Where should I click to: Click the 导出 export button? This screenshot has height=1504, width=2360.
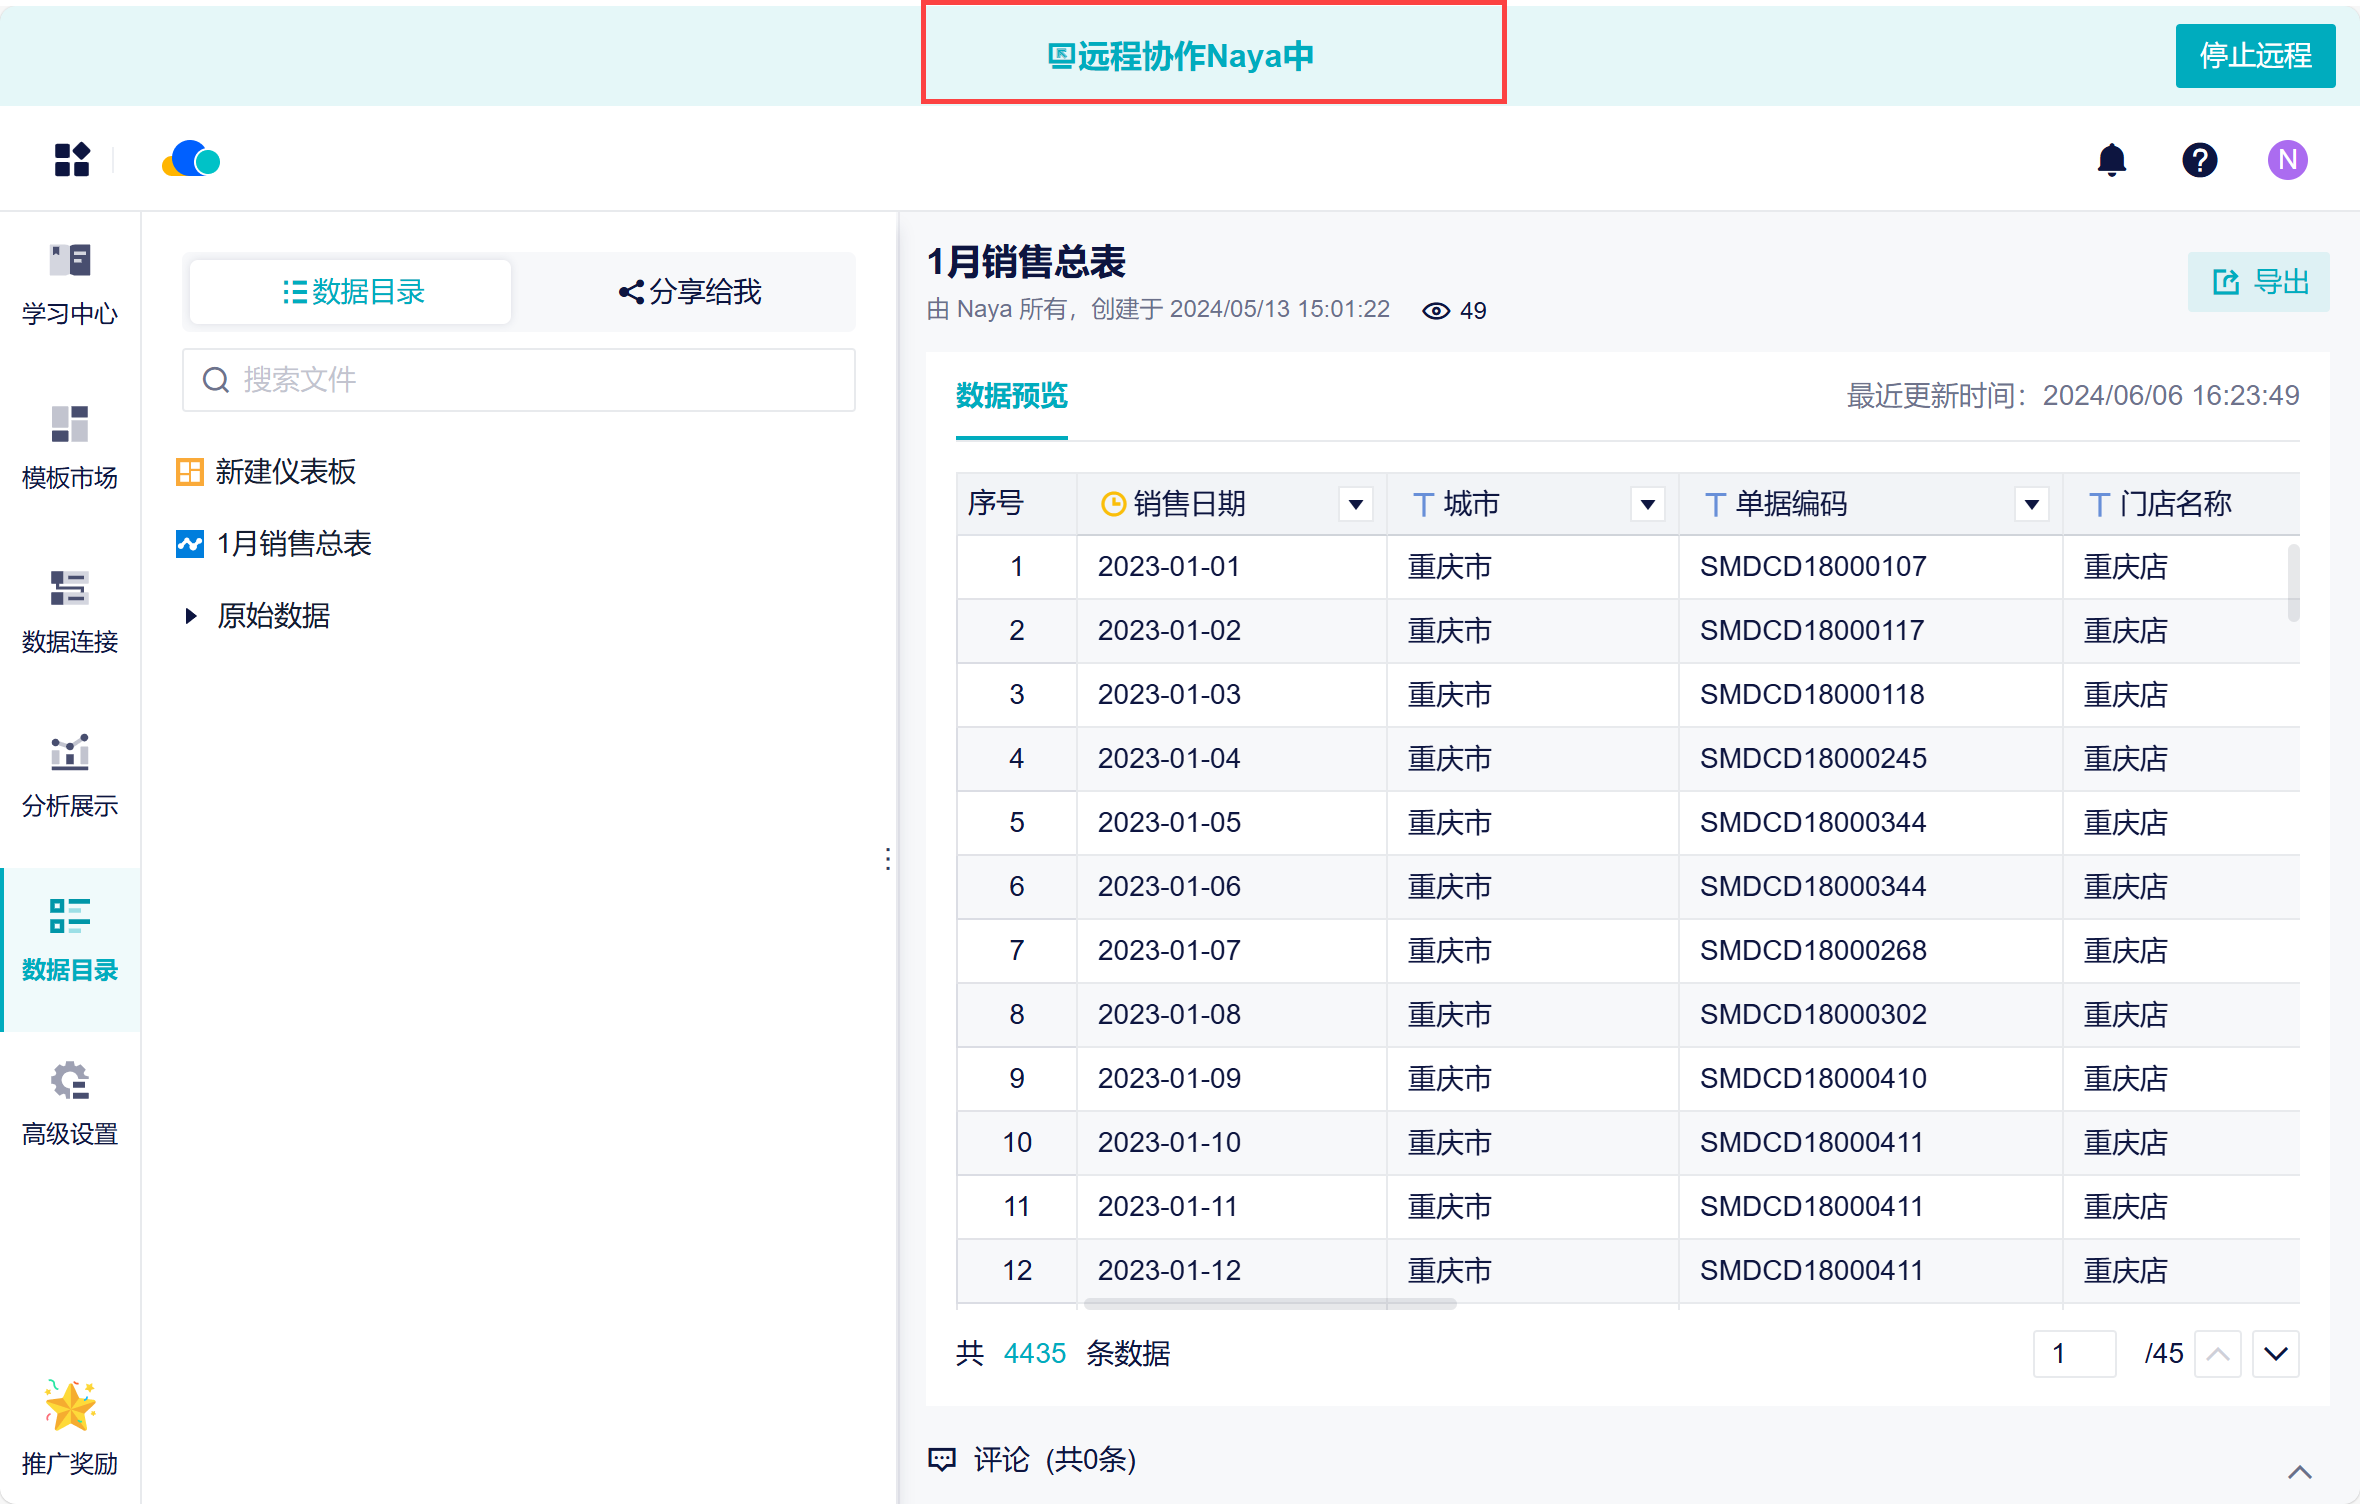[x=2259, y=282]
